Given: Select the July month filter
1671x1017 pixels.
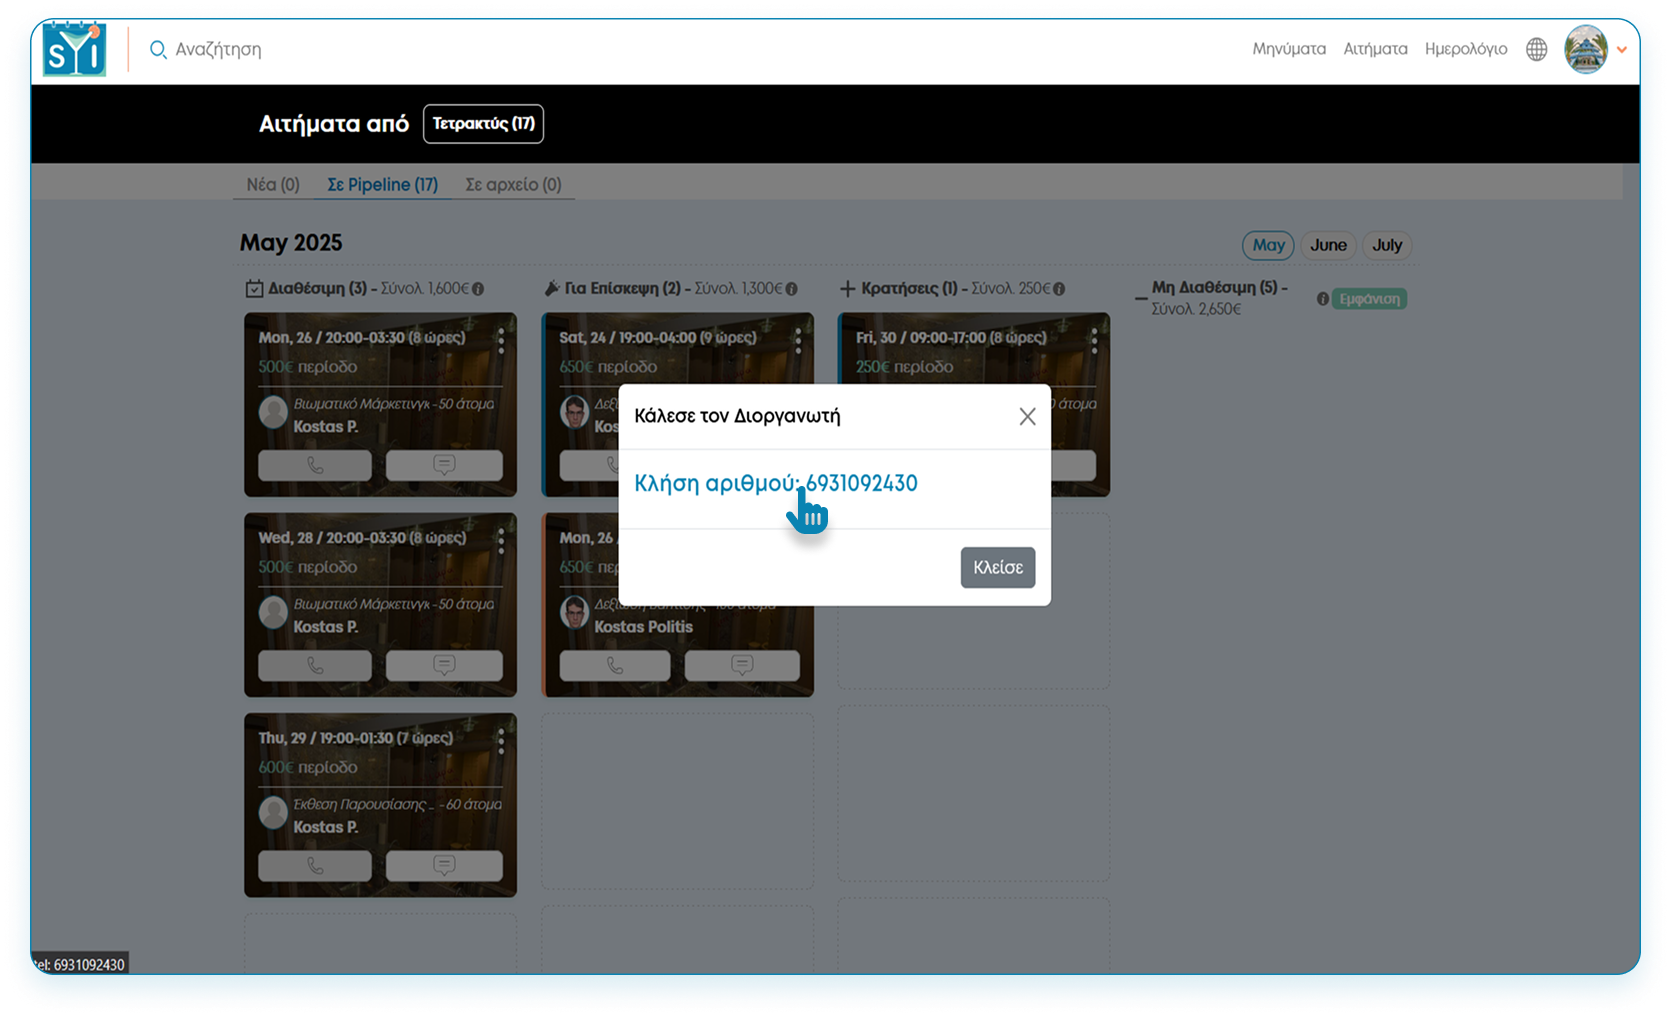Looking at the screenshot, I should [1387, 245].
